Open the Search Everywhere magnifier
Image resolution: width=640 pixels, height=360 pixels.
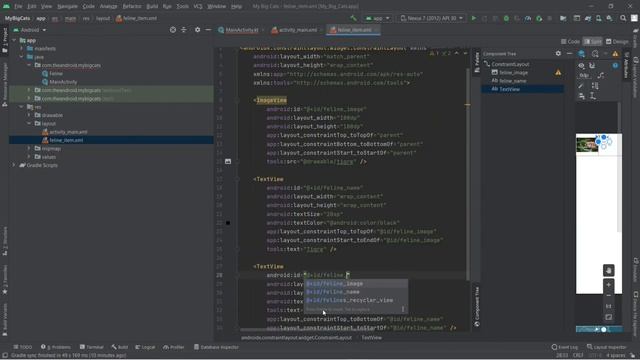click(x=623, y=18)
